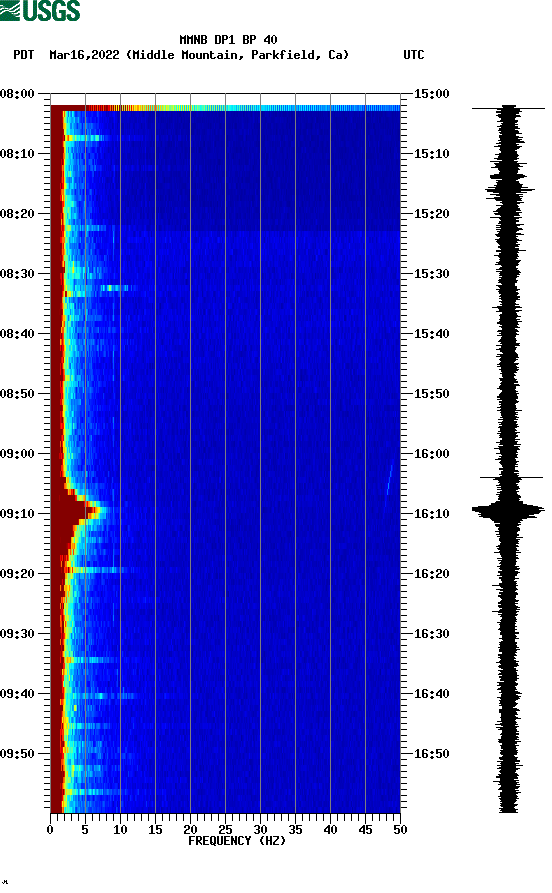The height and width of the screenshot is (893, 552).
Task: Click the 50 Hz frequency tick label
Action: [x=400, y=830]
